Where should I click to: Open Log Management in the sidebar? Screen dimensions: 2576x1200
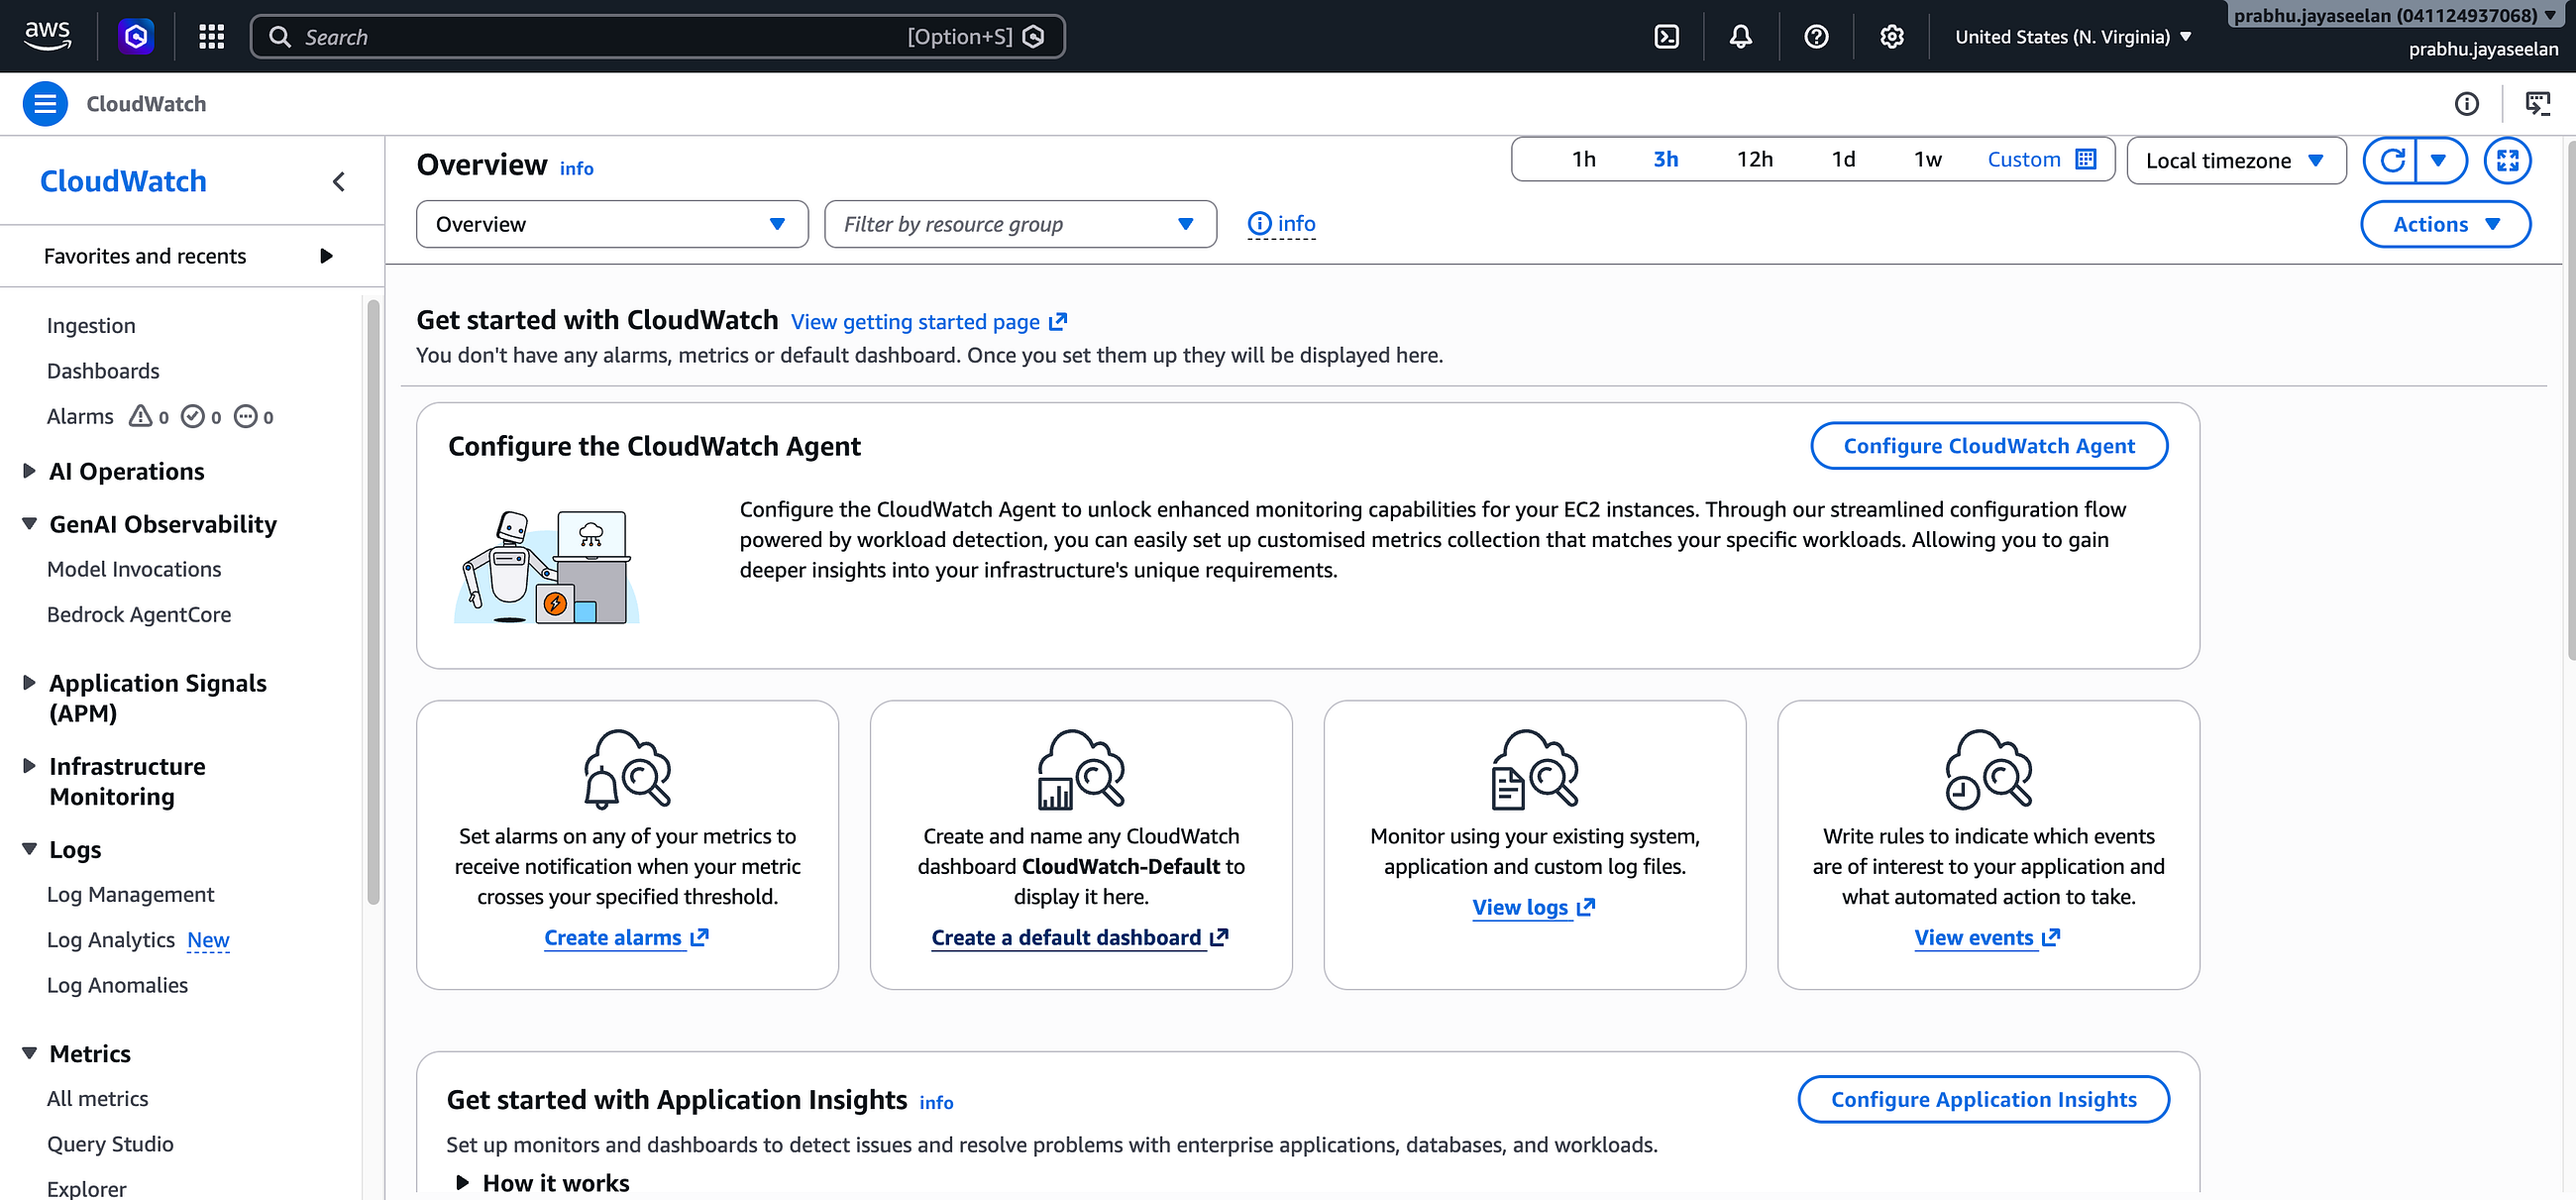click(x=130, y=894)
